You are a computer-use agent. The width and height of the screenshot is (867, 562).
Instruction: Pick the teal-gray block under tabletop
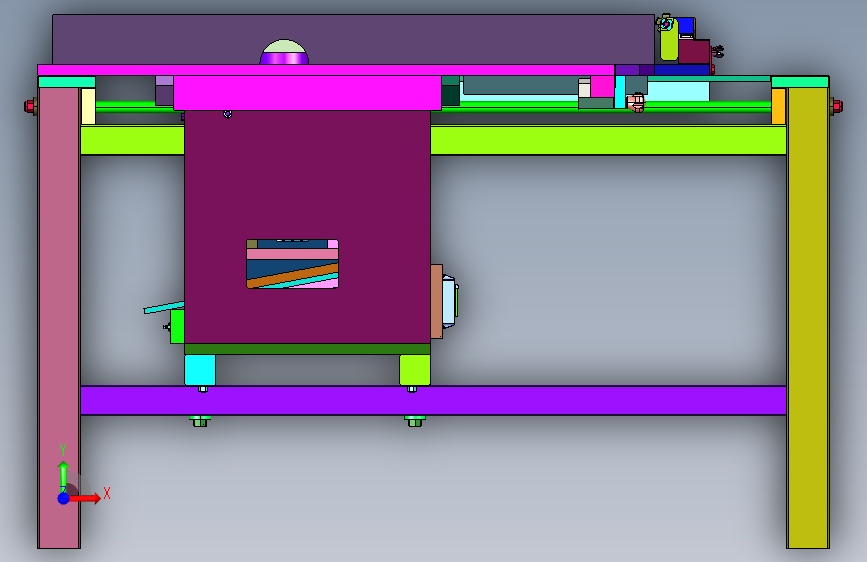tap(521, 85)
